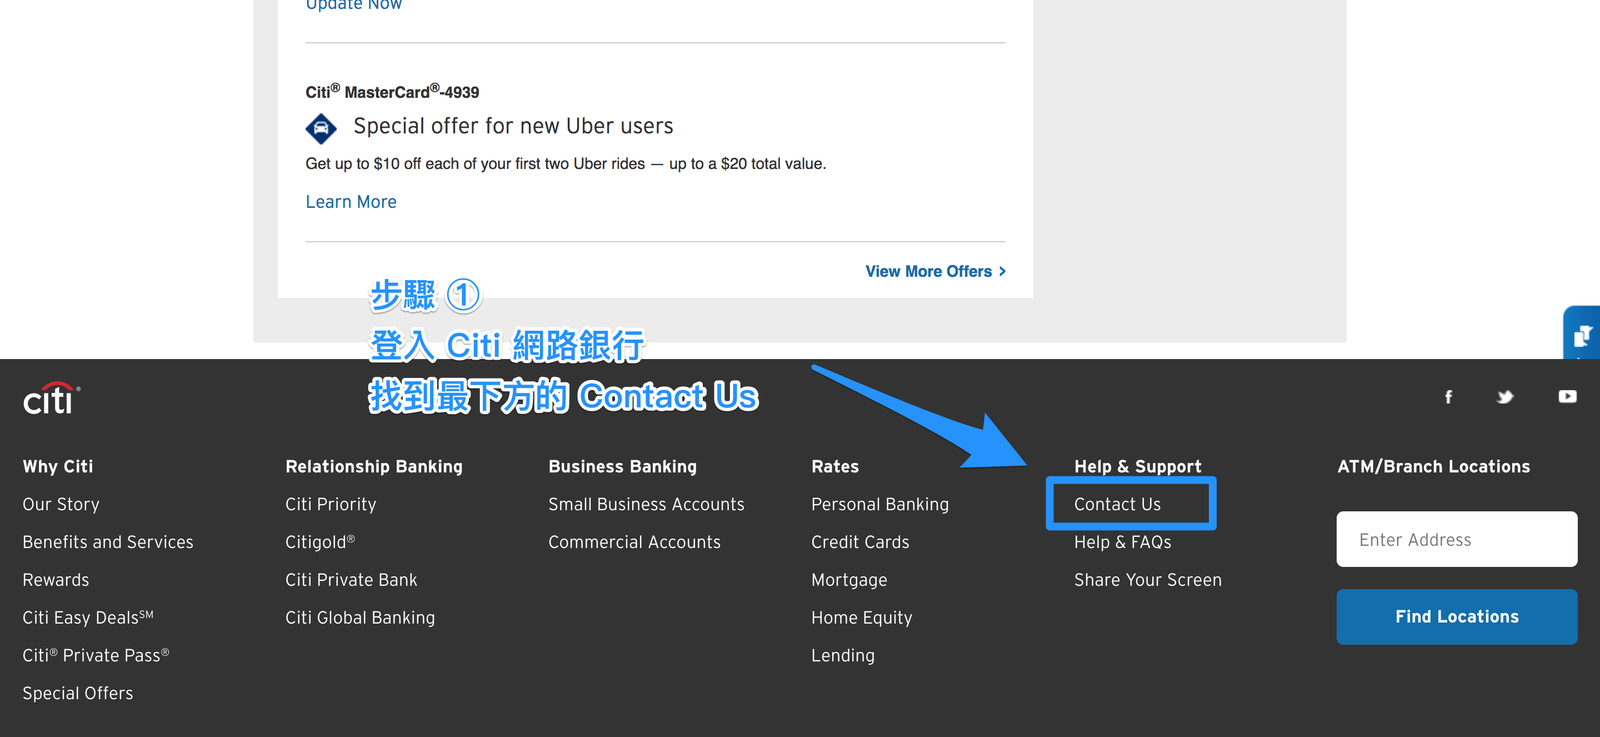Click Learn More under Uber offer

pos(351,202)
